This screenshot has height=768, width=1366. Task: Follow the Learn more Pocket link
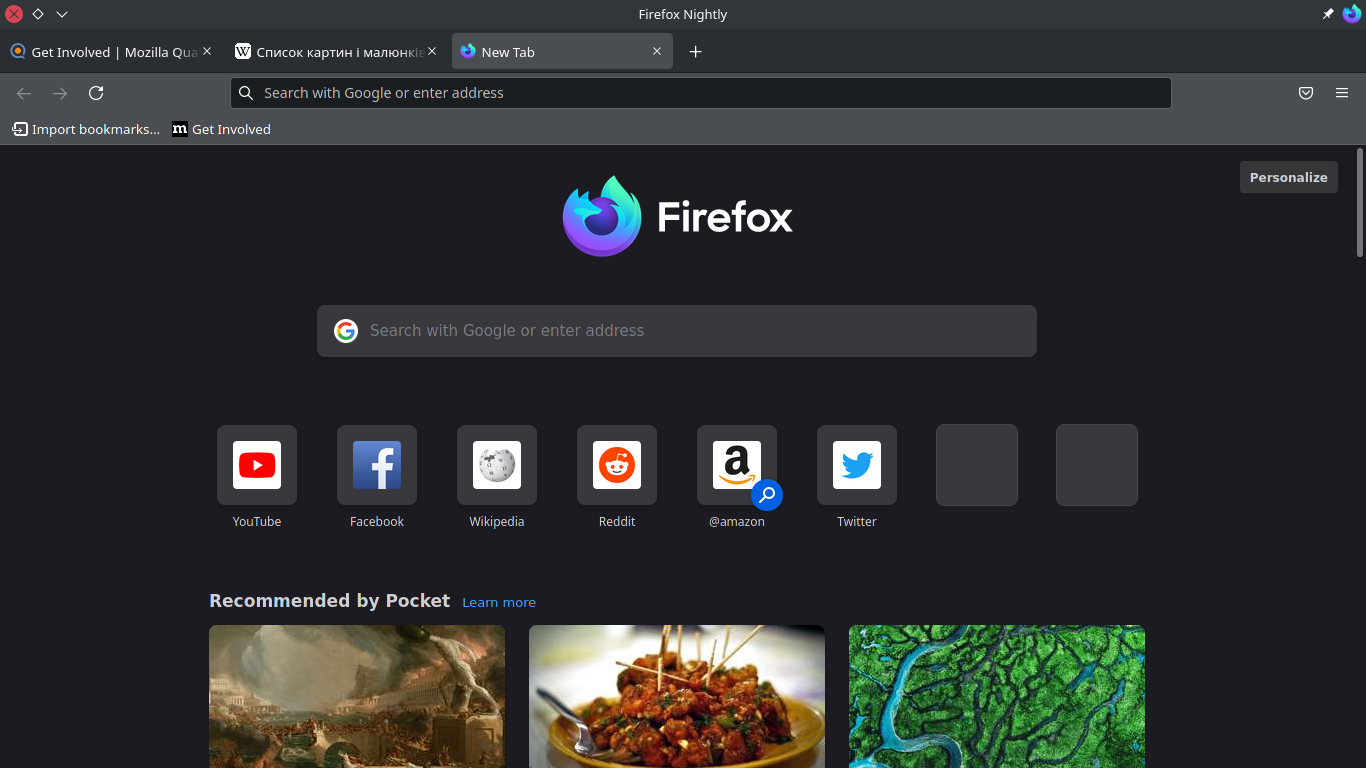pyautogui.click(x=499, y=602)
